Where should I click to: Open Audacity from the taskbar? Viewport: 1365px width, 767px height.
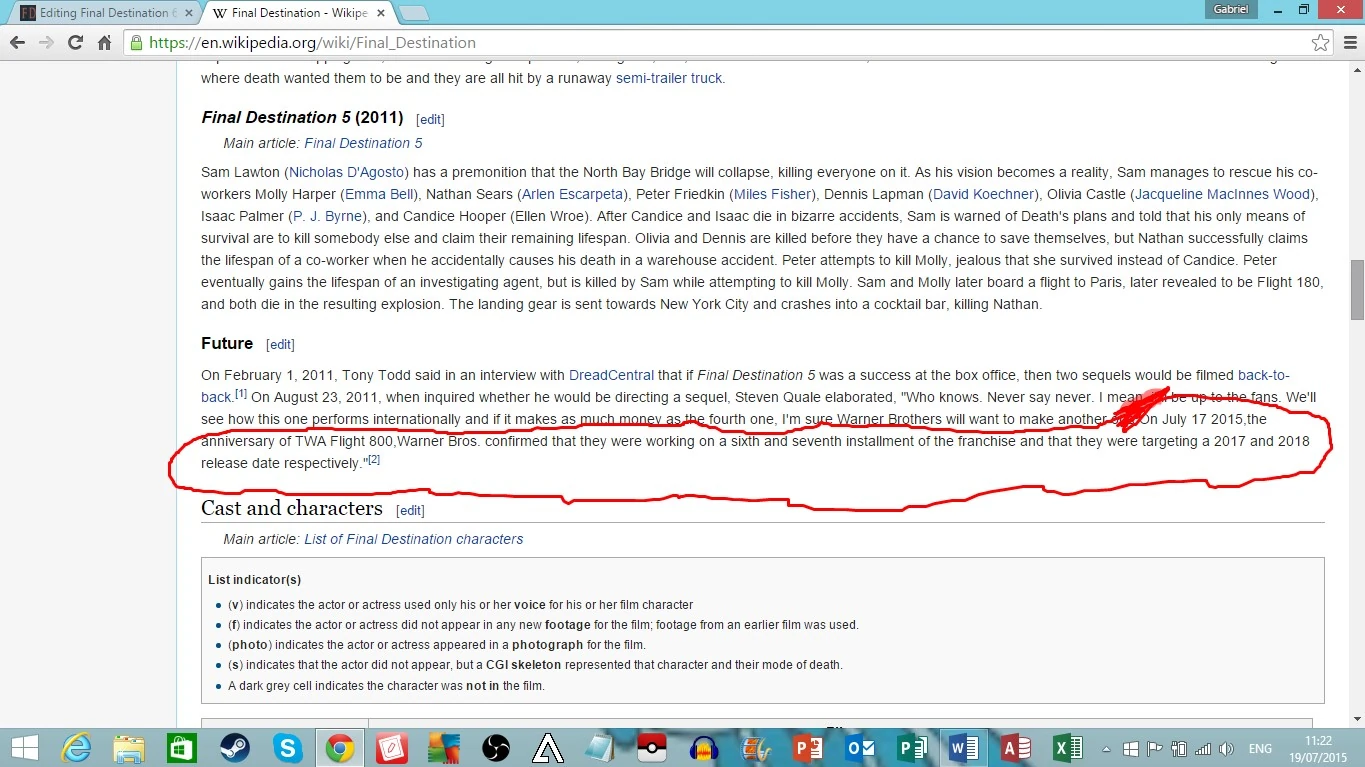pos(704,747)
